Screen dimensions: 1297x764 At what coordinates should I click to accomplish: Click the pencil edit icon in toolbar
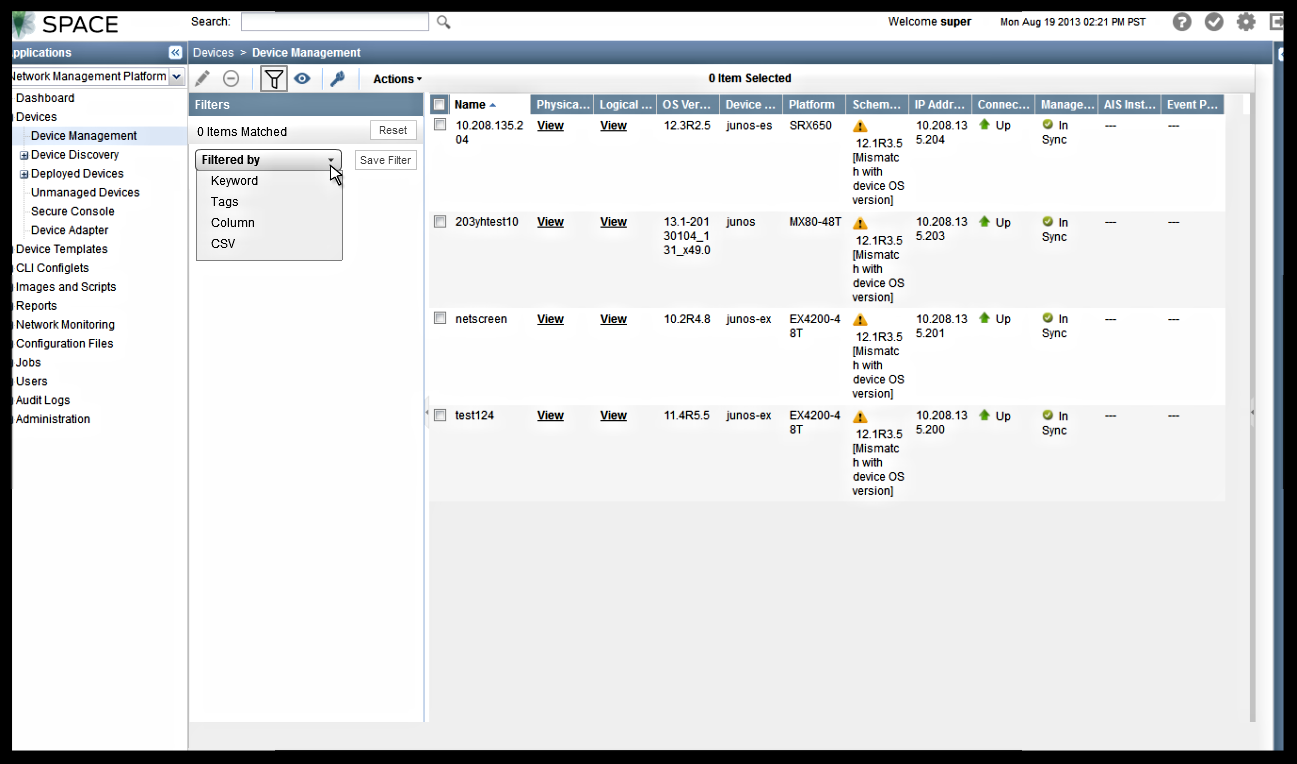pyautogui.click(x=202, y=78)
